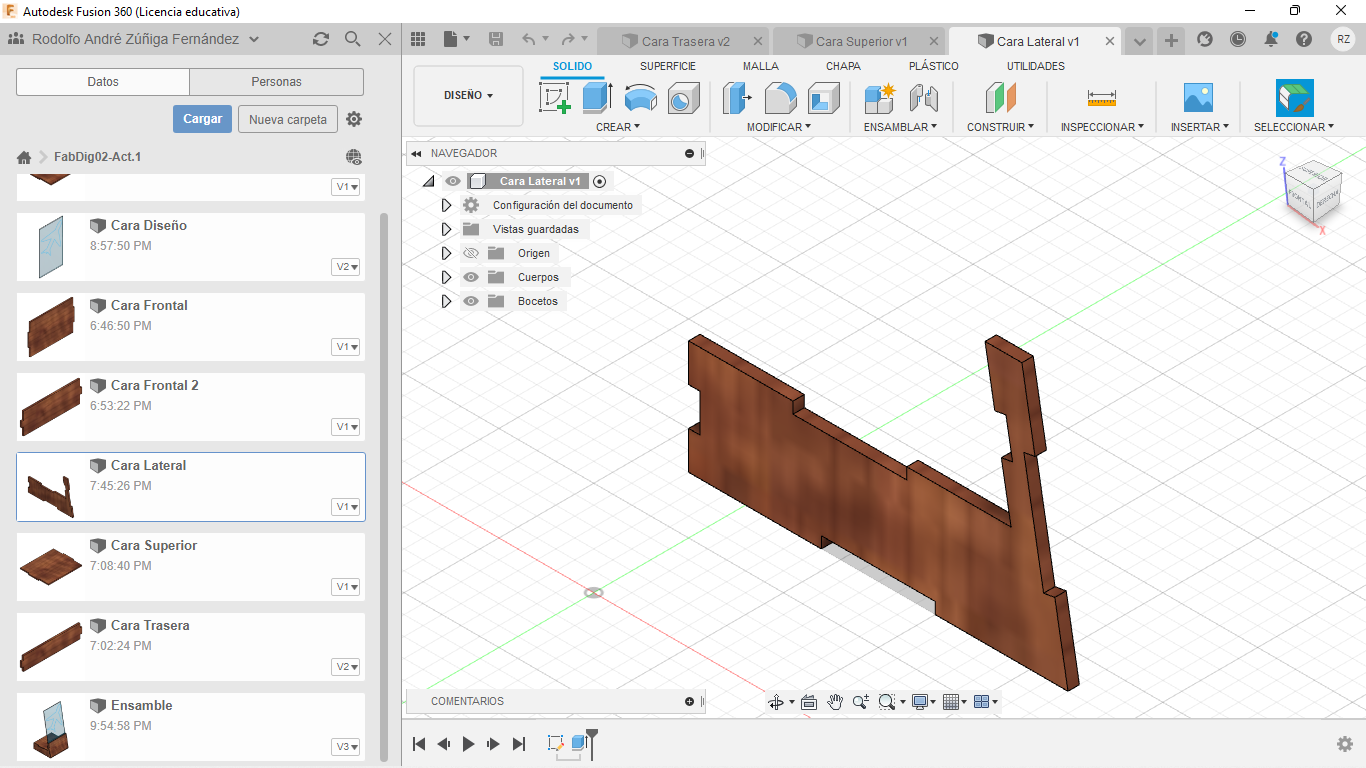1366x768 pixels.
Task: Toggle visibility of the Bocetos folder
Action: pos(471,301)
